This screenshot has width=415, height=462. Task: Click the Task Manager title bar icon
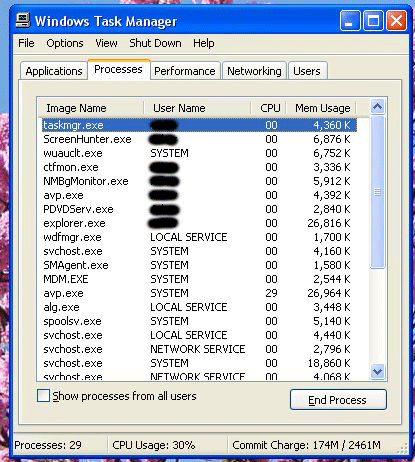click(x=23, y=21)
